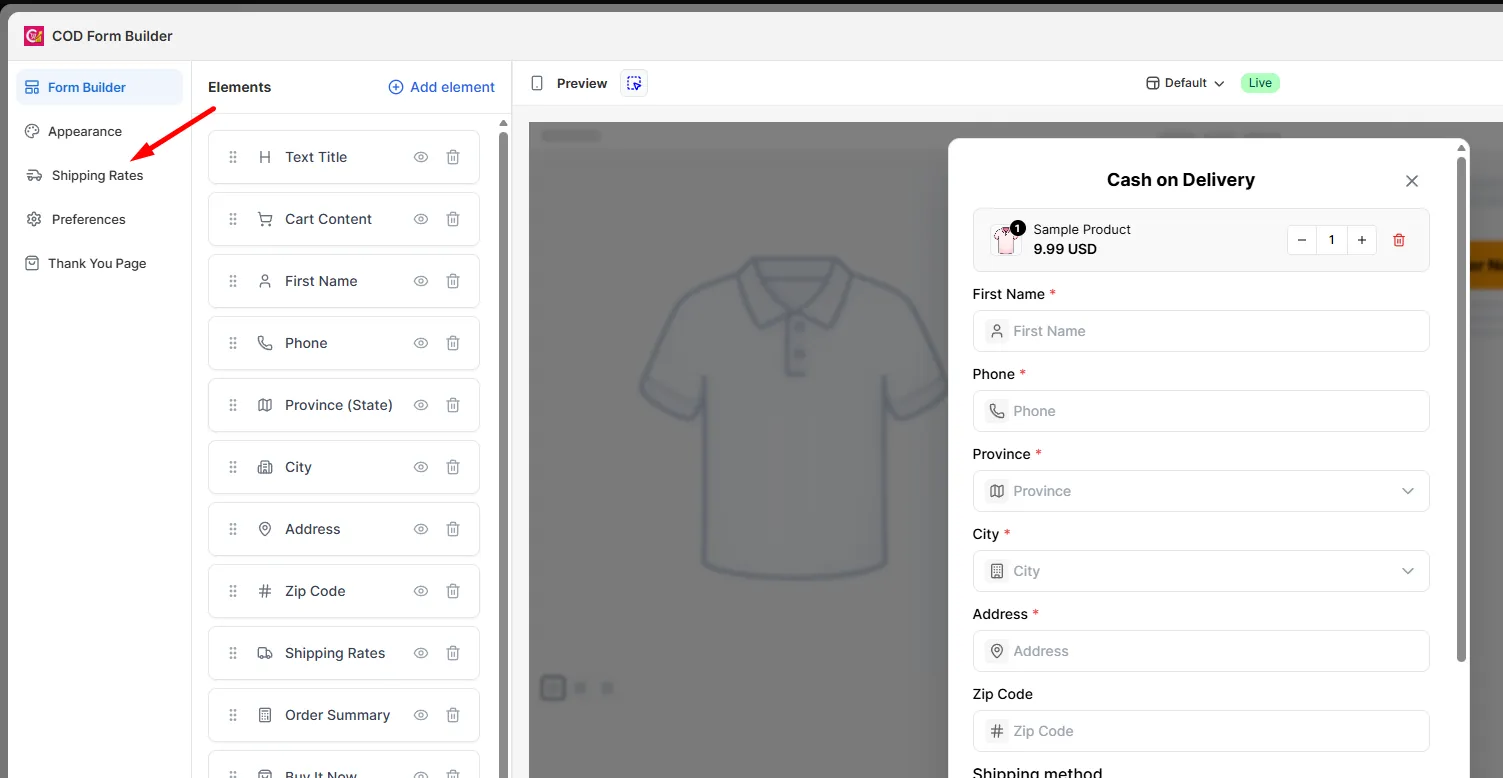Open the Default form dropdown
The width and height of the screenshot is (1503, 778).
click(x=1185, y=83)
